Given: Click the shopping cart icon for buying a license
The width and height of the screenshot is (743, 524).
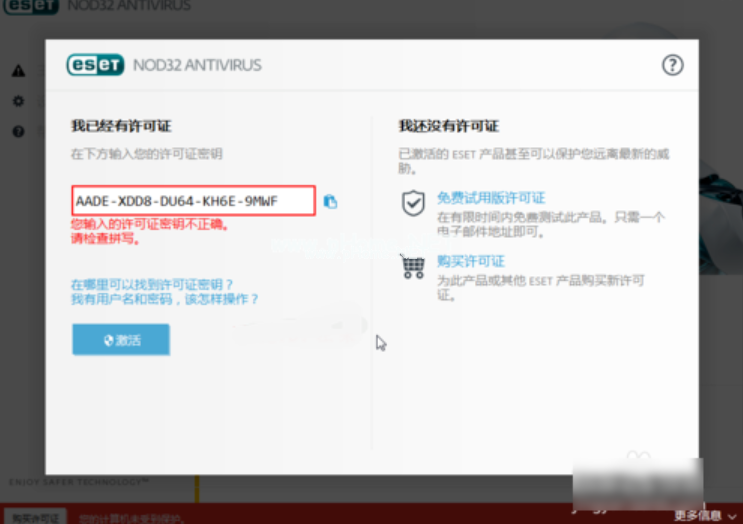Looking at the screenshot, I should (x=413, y=267).
